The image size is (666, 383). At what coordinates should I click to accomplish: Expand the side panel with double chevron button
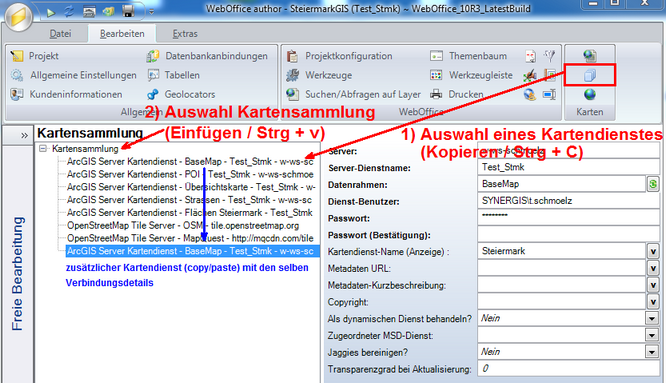pos(24,135)
